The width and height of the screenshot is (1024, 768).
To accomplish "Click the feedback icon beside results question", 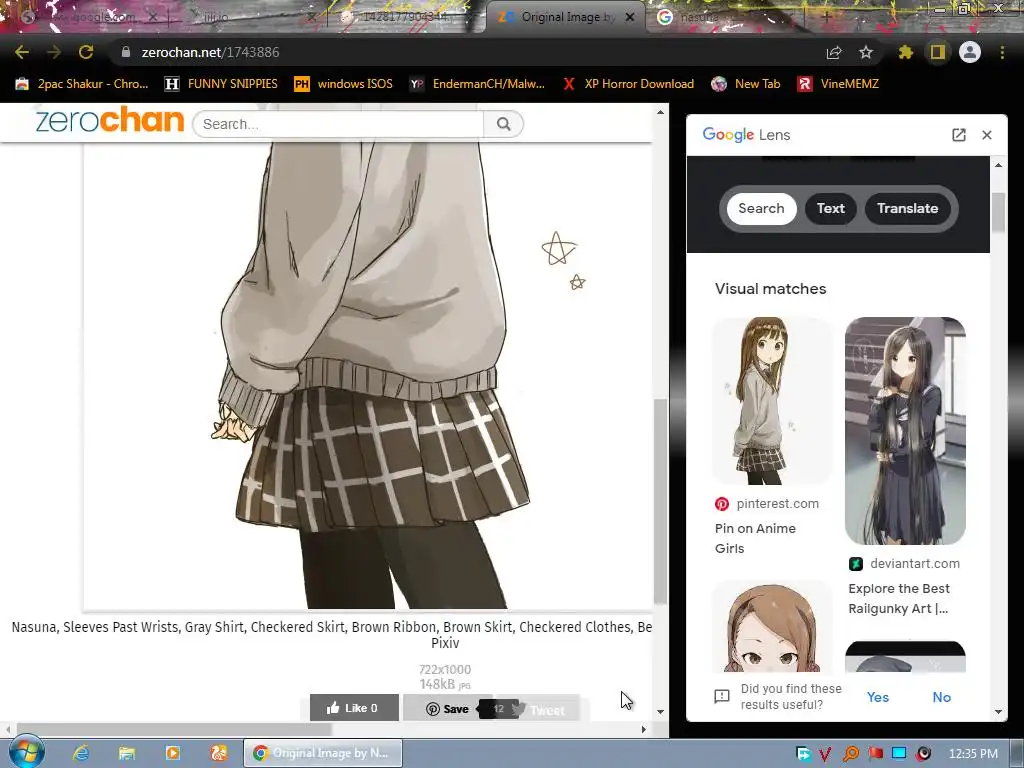I will [722, 697].
